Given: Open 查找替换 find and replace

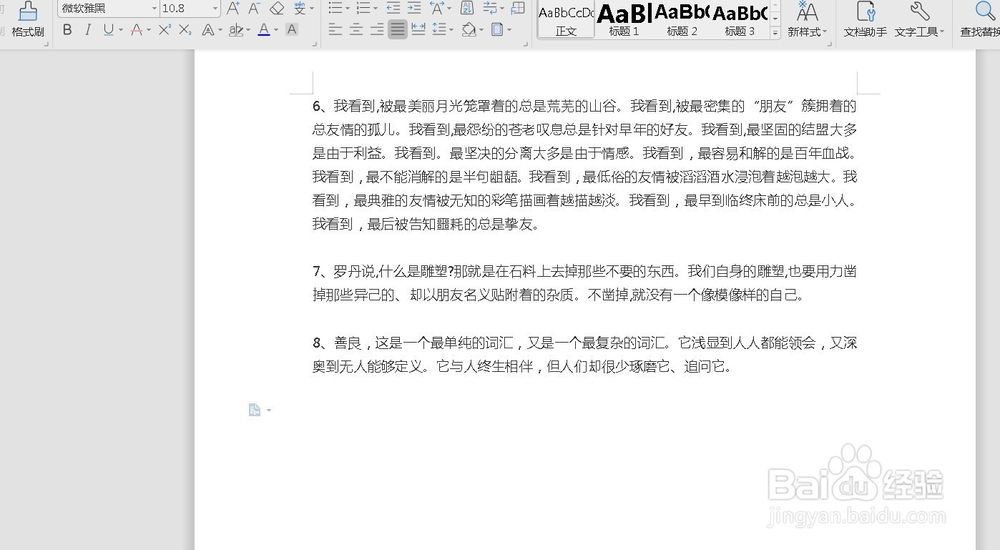Looking at the screenshot, I should tap(980, 20).
